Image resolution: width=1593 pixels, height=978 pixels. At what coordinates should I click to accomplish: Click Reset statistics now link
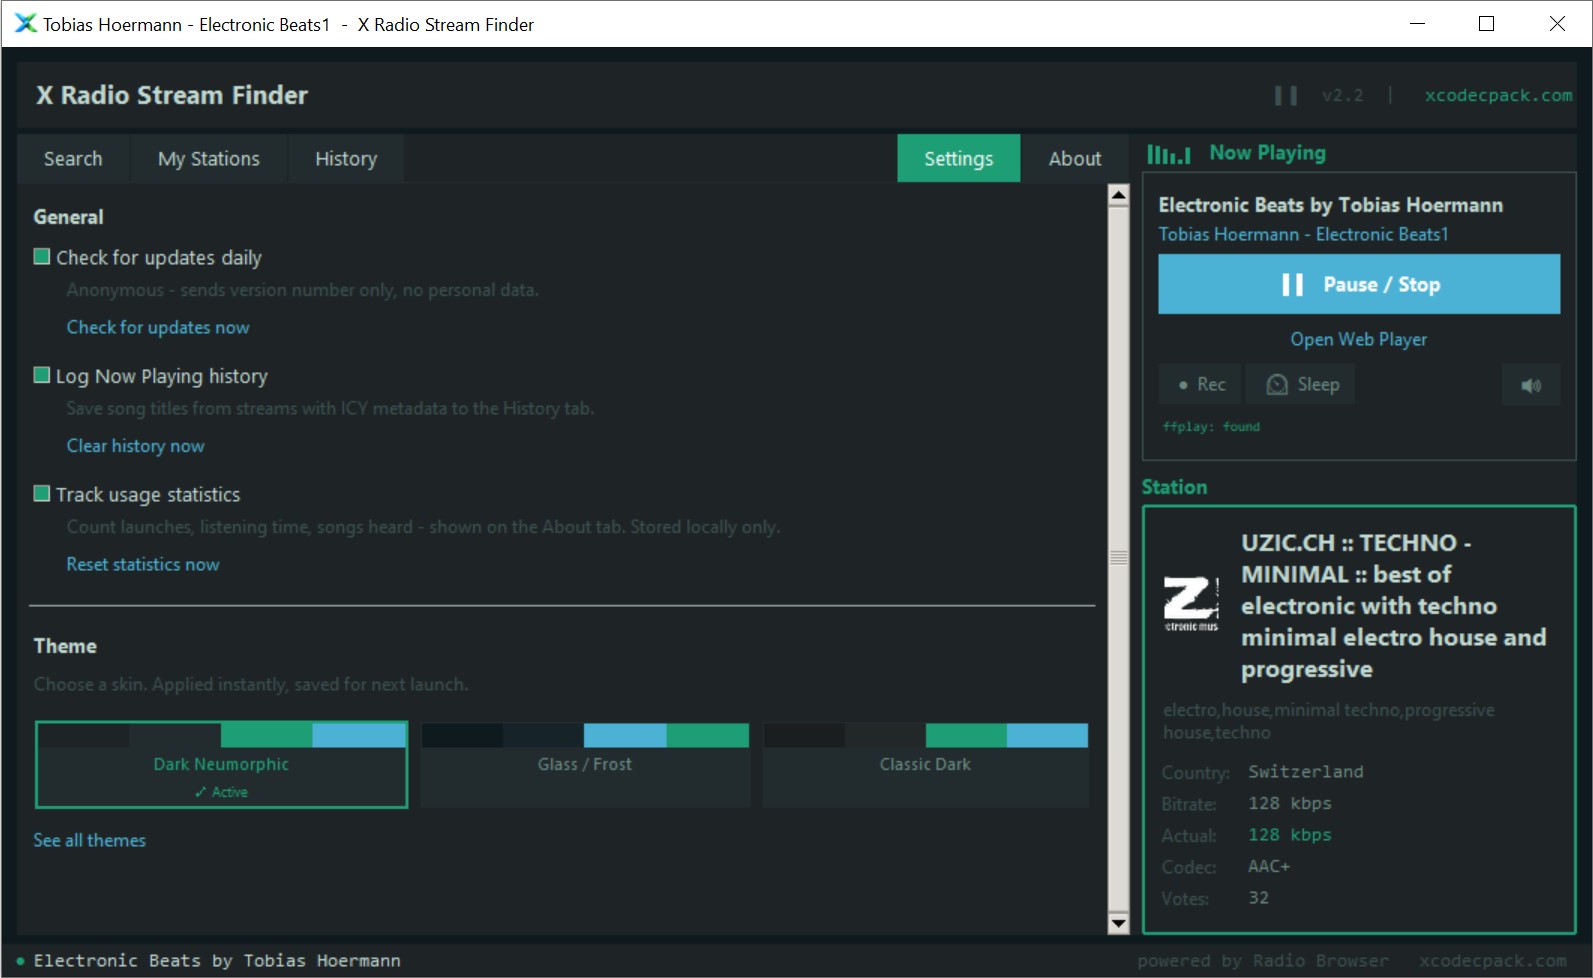(x=143, y=564)
